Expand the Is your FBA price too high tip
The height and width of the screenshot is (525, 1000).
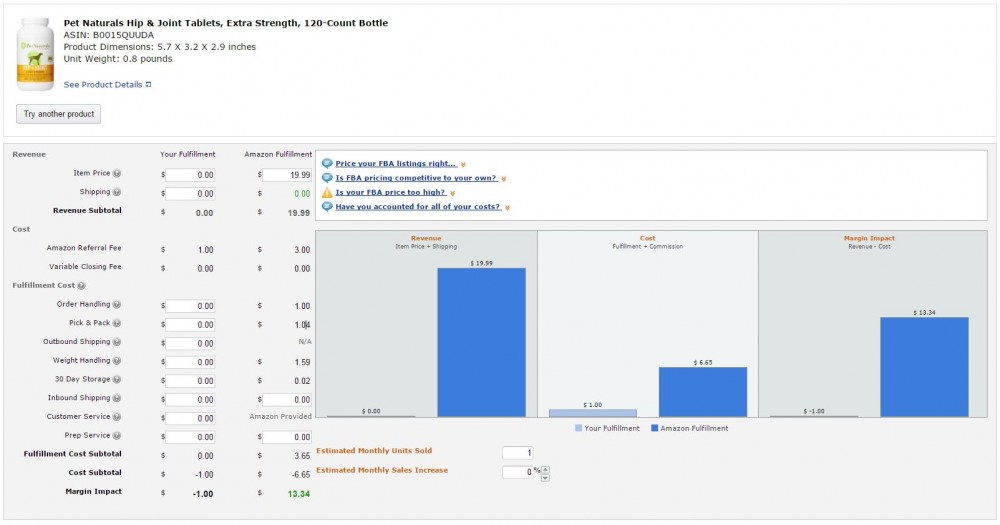tap(452, 193)
